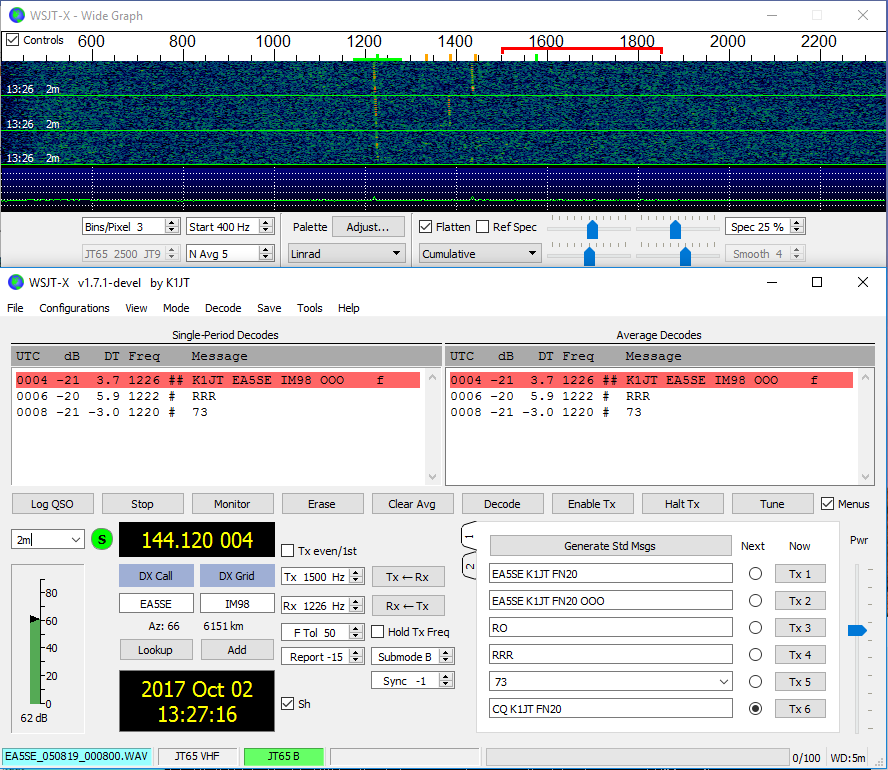
Task: Click the green S status indicator
Action: [x=103, y=540]
